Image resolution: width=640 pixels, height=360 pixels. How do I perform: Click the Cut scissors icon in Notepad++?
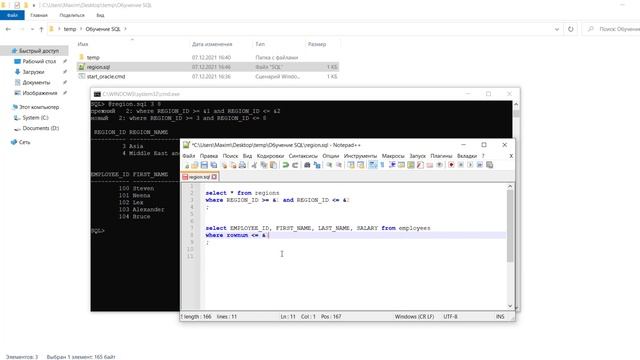(254, 165)
